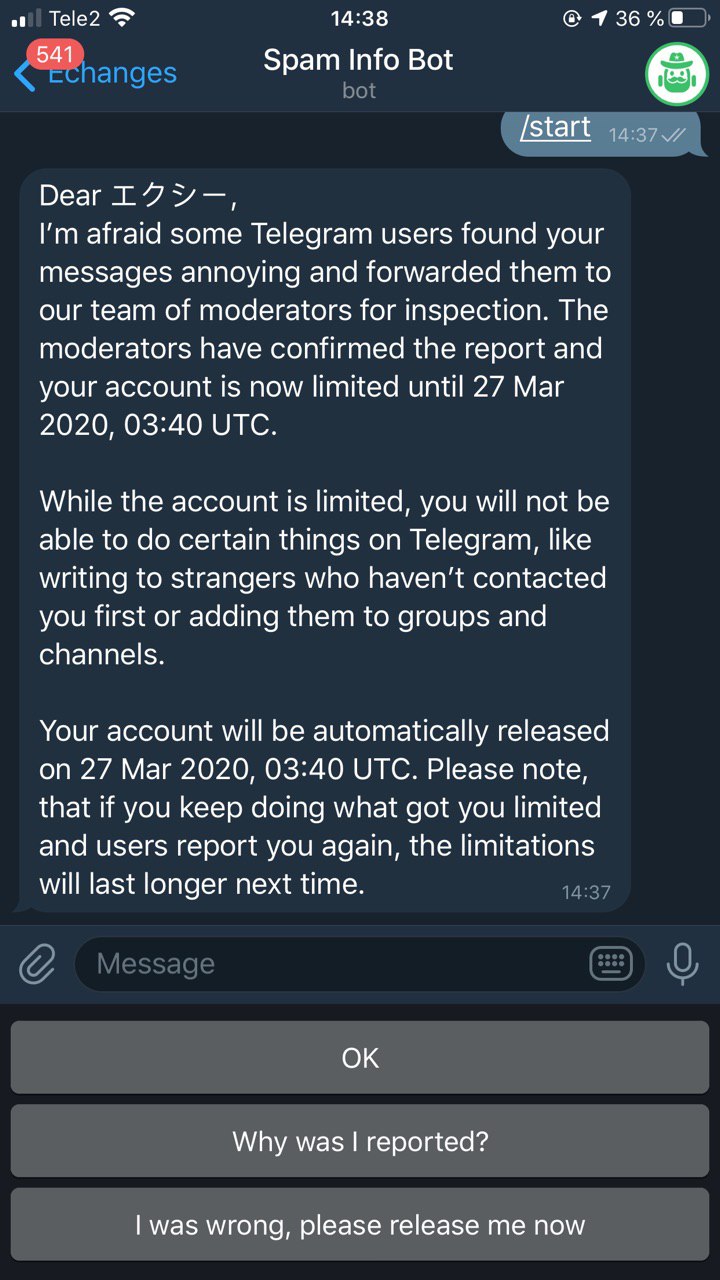Tap the 14:38 status bar clock
The height and width of the screenshot is (1280, 720).
pyautogui.click(x=359, y=18)
